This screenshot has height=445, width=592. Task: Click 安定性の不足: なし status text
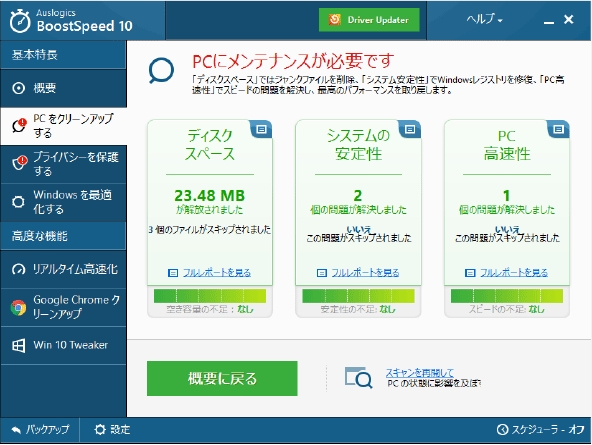pos(358,309)
